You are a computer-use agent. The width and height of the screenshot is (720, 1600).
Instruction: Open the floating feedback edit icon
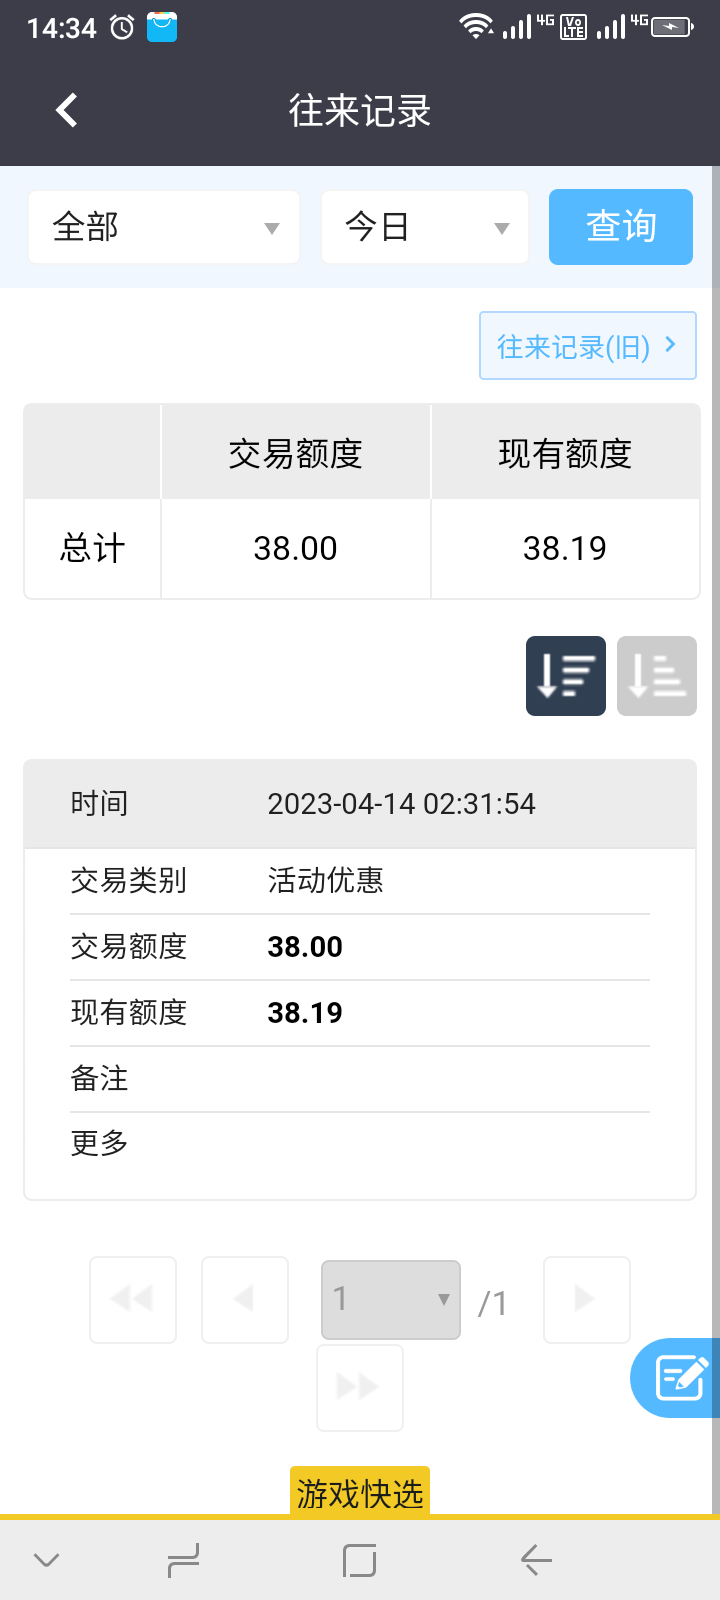pyautogui.click(x=680, y=1378)
